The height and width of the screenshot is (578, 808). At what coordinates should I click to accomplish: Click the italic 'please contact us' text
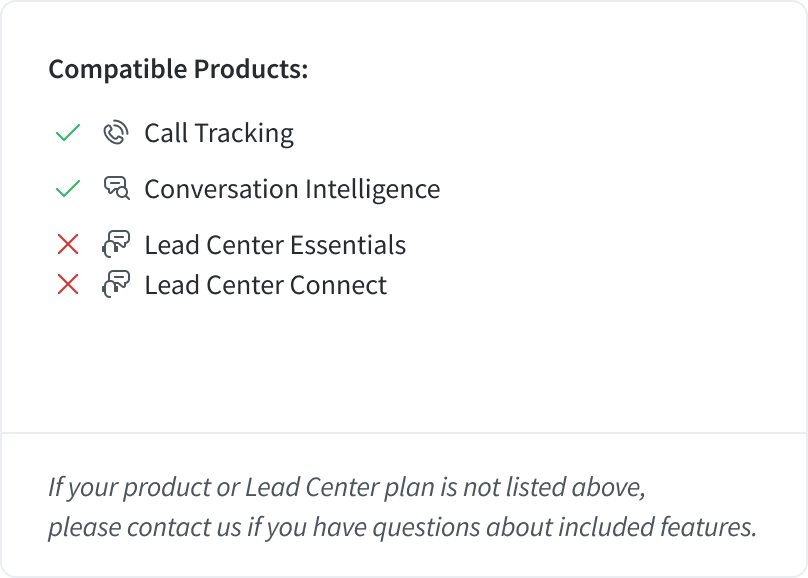pyautogui.click(x=145, y=527)
